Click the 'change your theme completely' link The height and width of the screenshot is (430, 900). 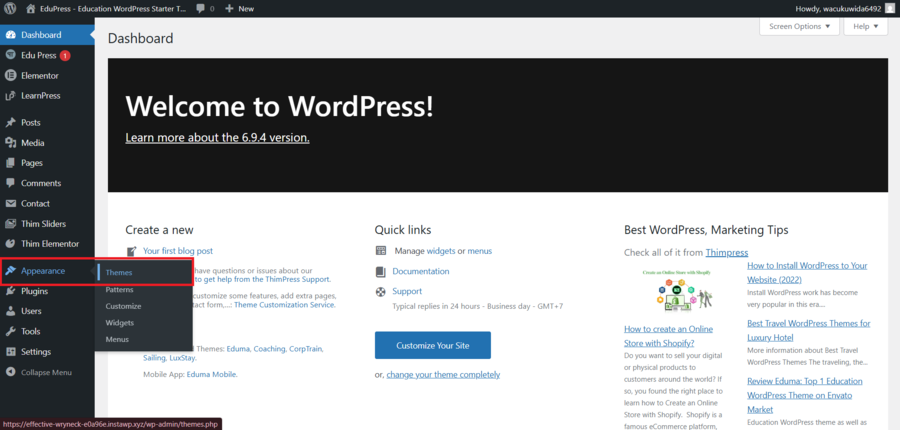(x=443, y=374)
